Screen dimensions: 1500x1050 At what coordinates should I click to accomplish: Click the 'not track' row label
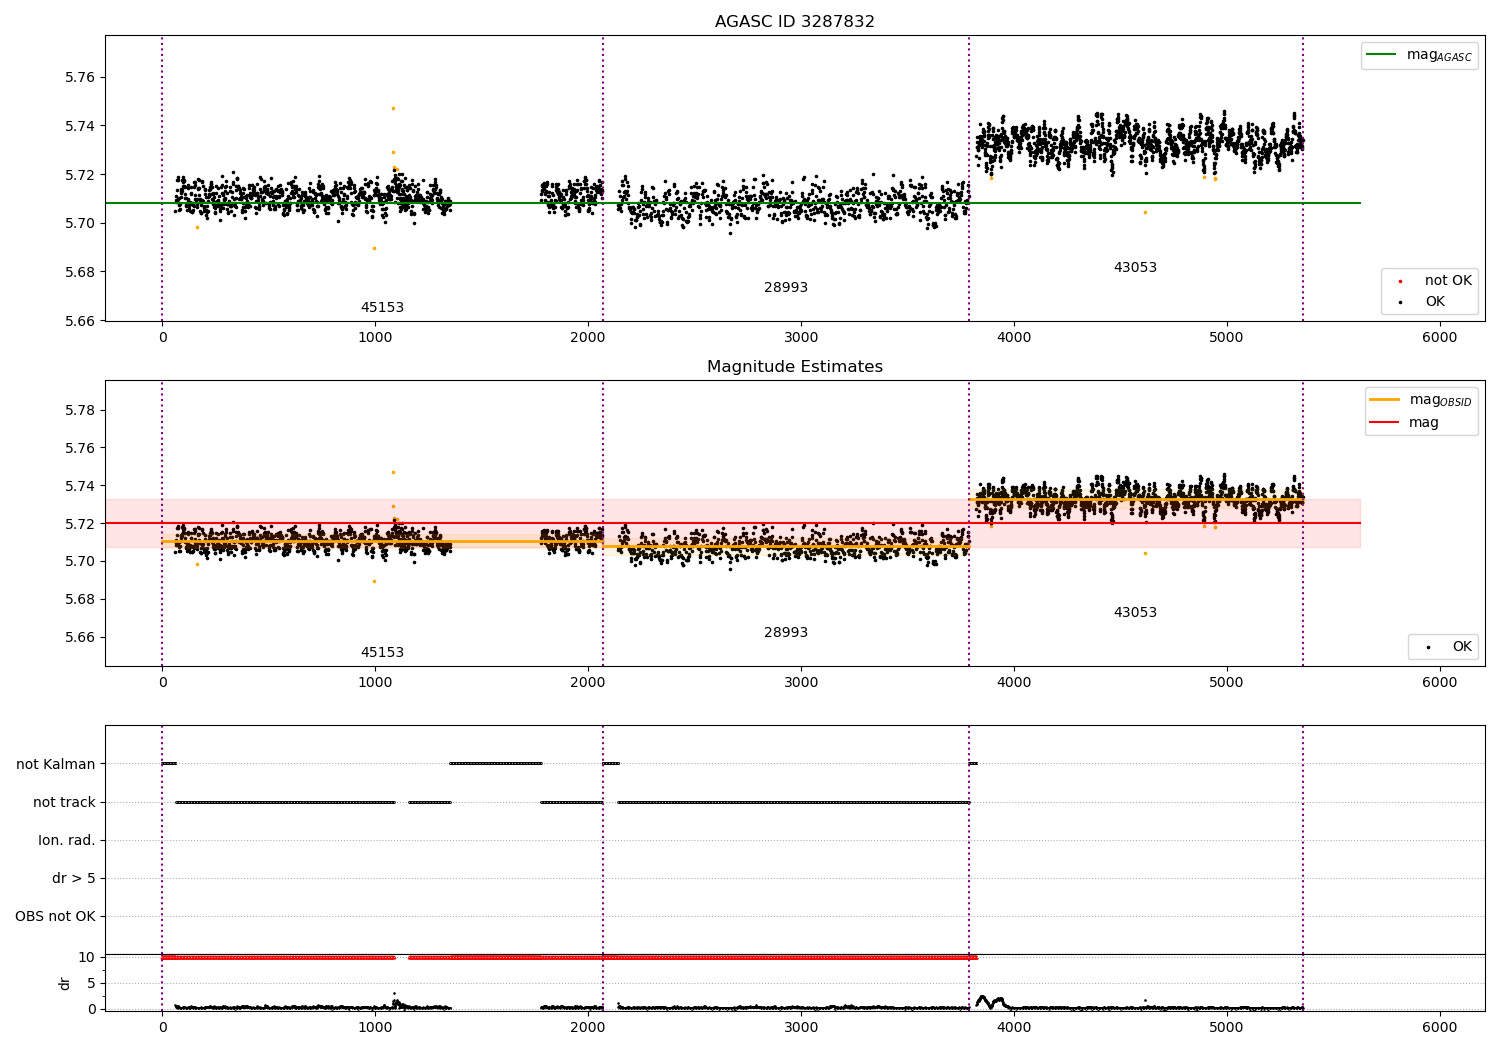click(64, 802)
